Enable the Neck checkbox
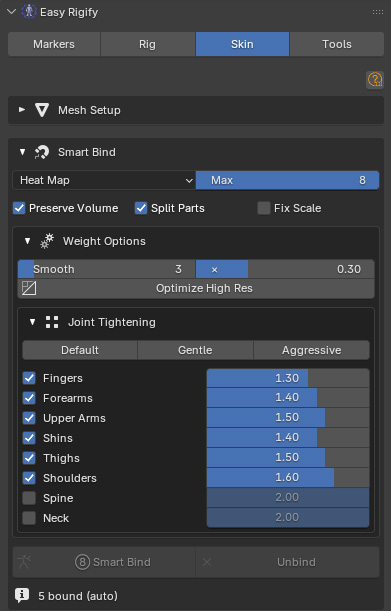Screen dimensions: 391x611 click(x=29, y=518)
